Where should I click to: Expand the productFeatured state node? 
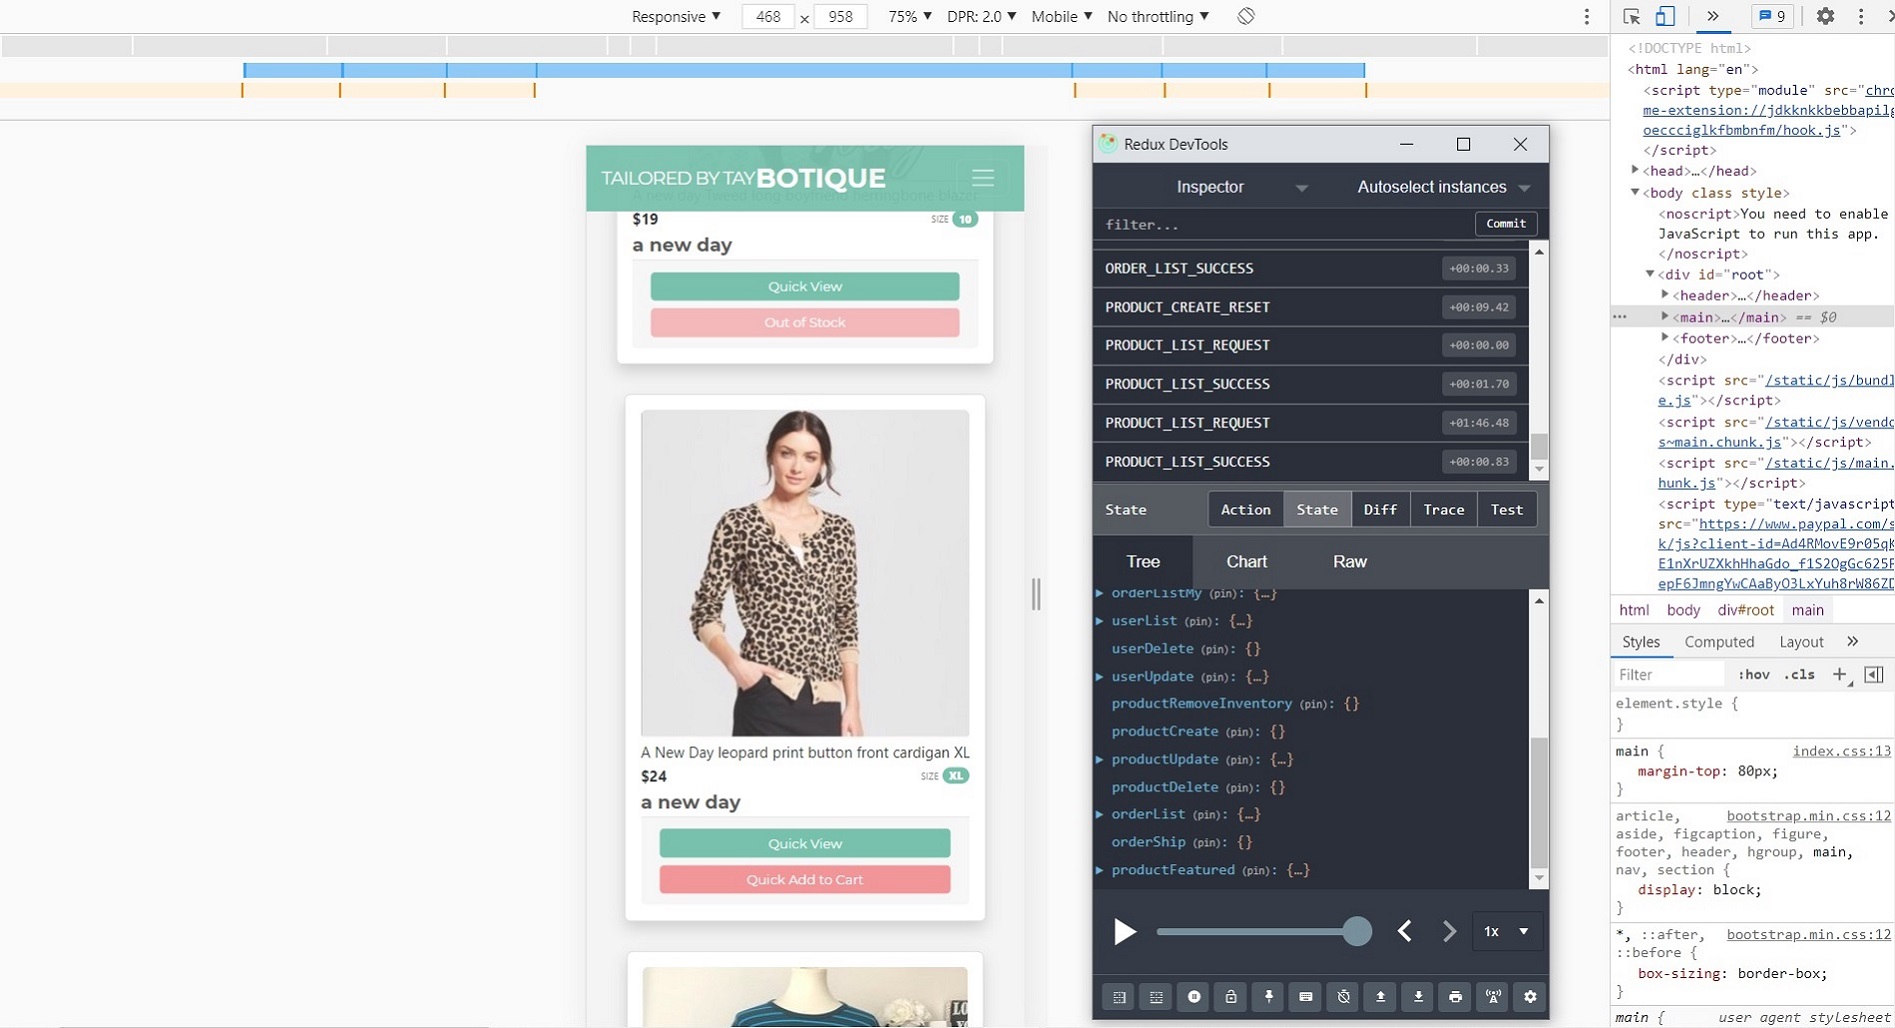[1100, 870]
